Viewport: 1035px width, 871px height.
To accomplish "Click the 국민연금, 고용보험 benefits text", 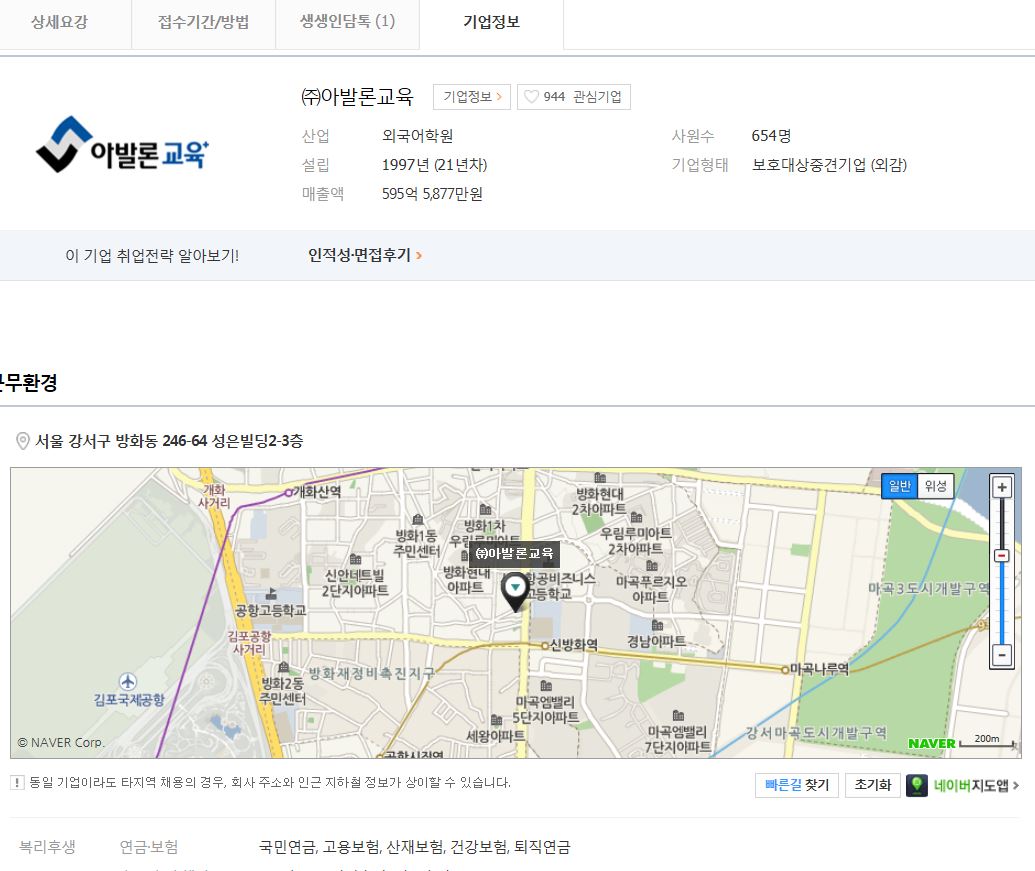I will (x=415, y=847).
